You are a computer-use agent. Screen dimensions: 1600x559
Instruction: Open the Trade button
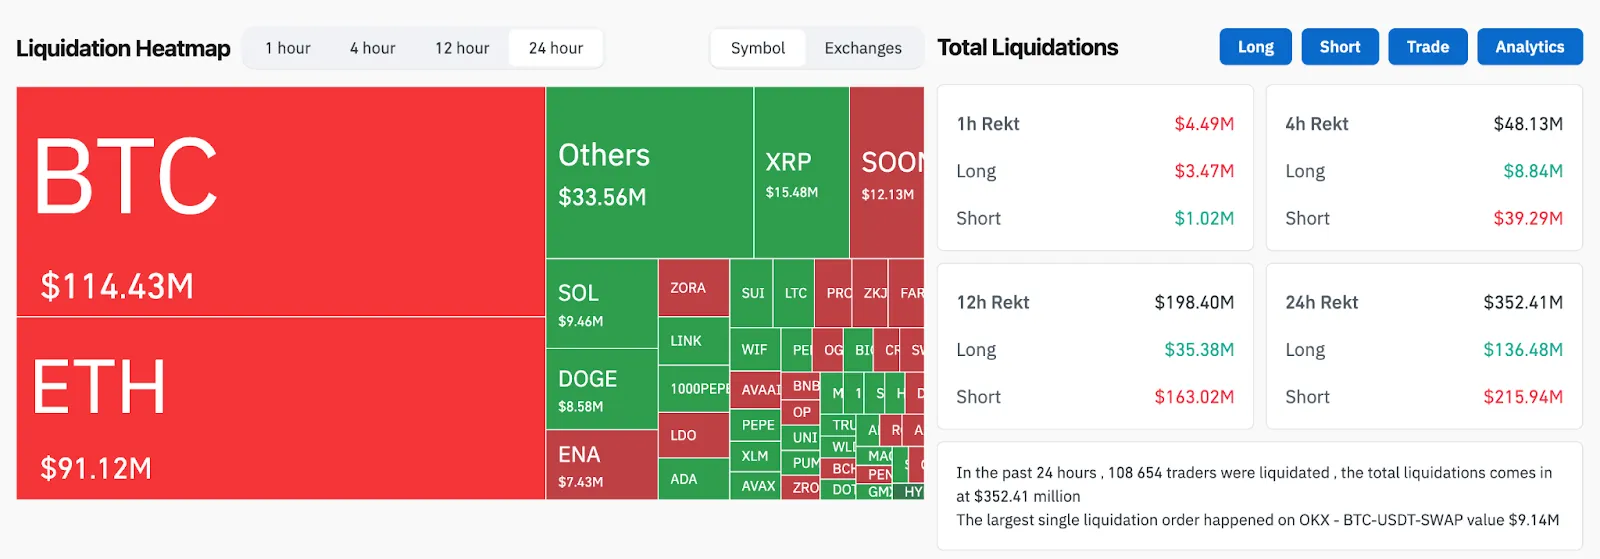pyautogui.click(x=1427, y=47)
